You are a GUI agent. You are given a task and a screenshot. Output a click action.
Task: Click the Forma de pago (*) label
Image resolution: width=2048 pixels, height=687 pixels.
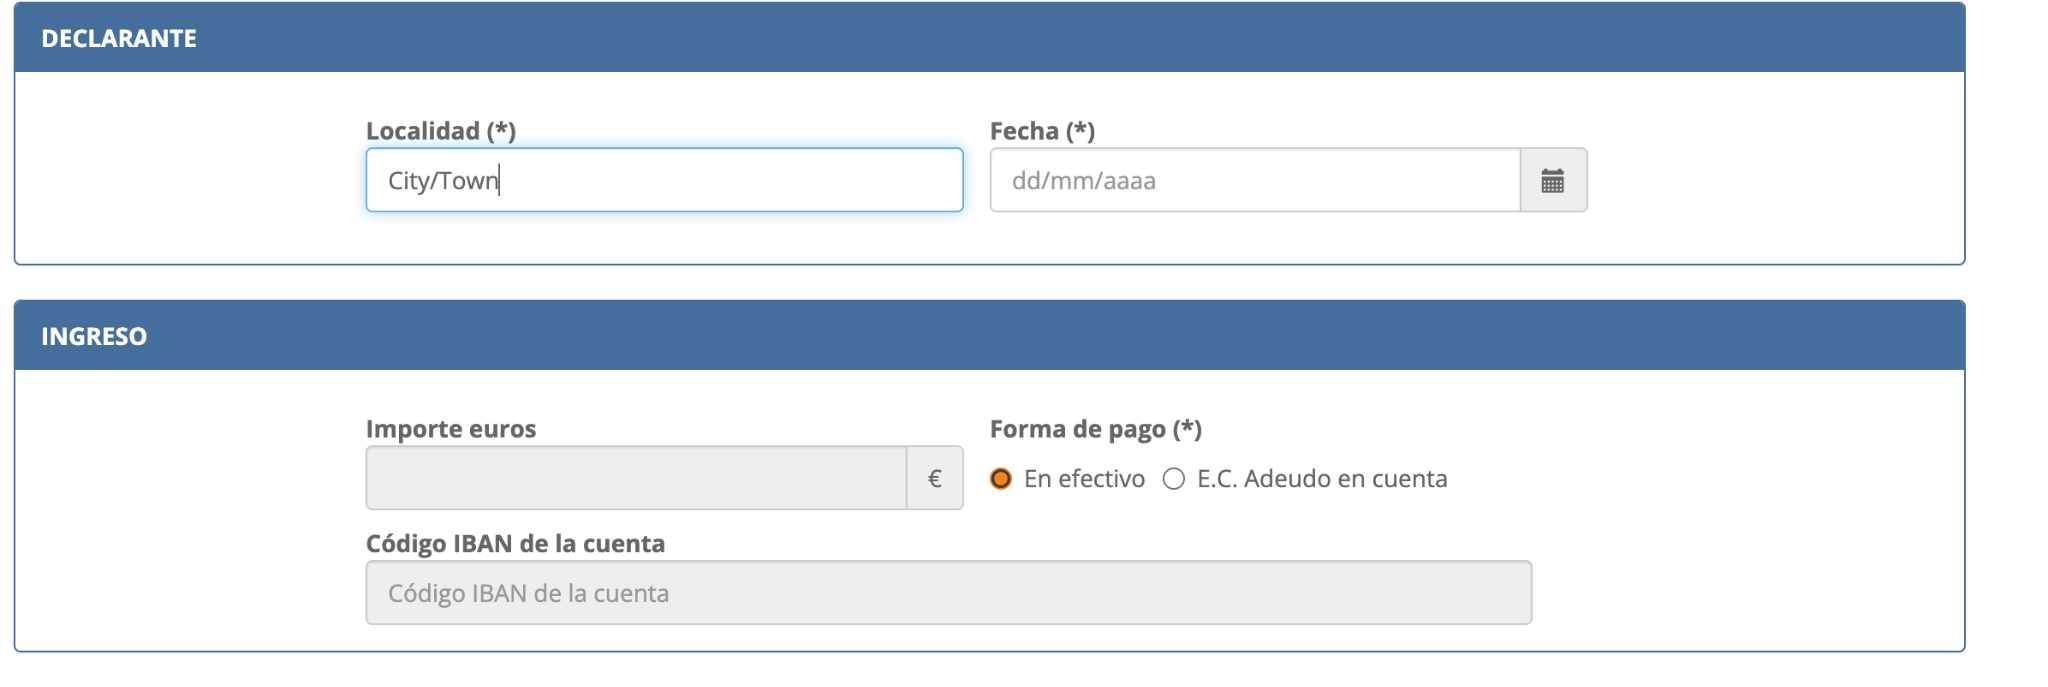pyautogui.click(x=1095, y=429)
